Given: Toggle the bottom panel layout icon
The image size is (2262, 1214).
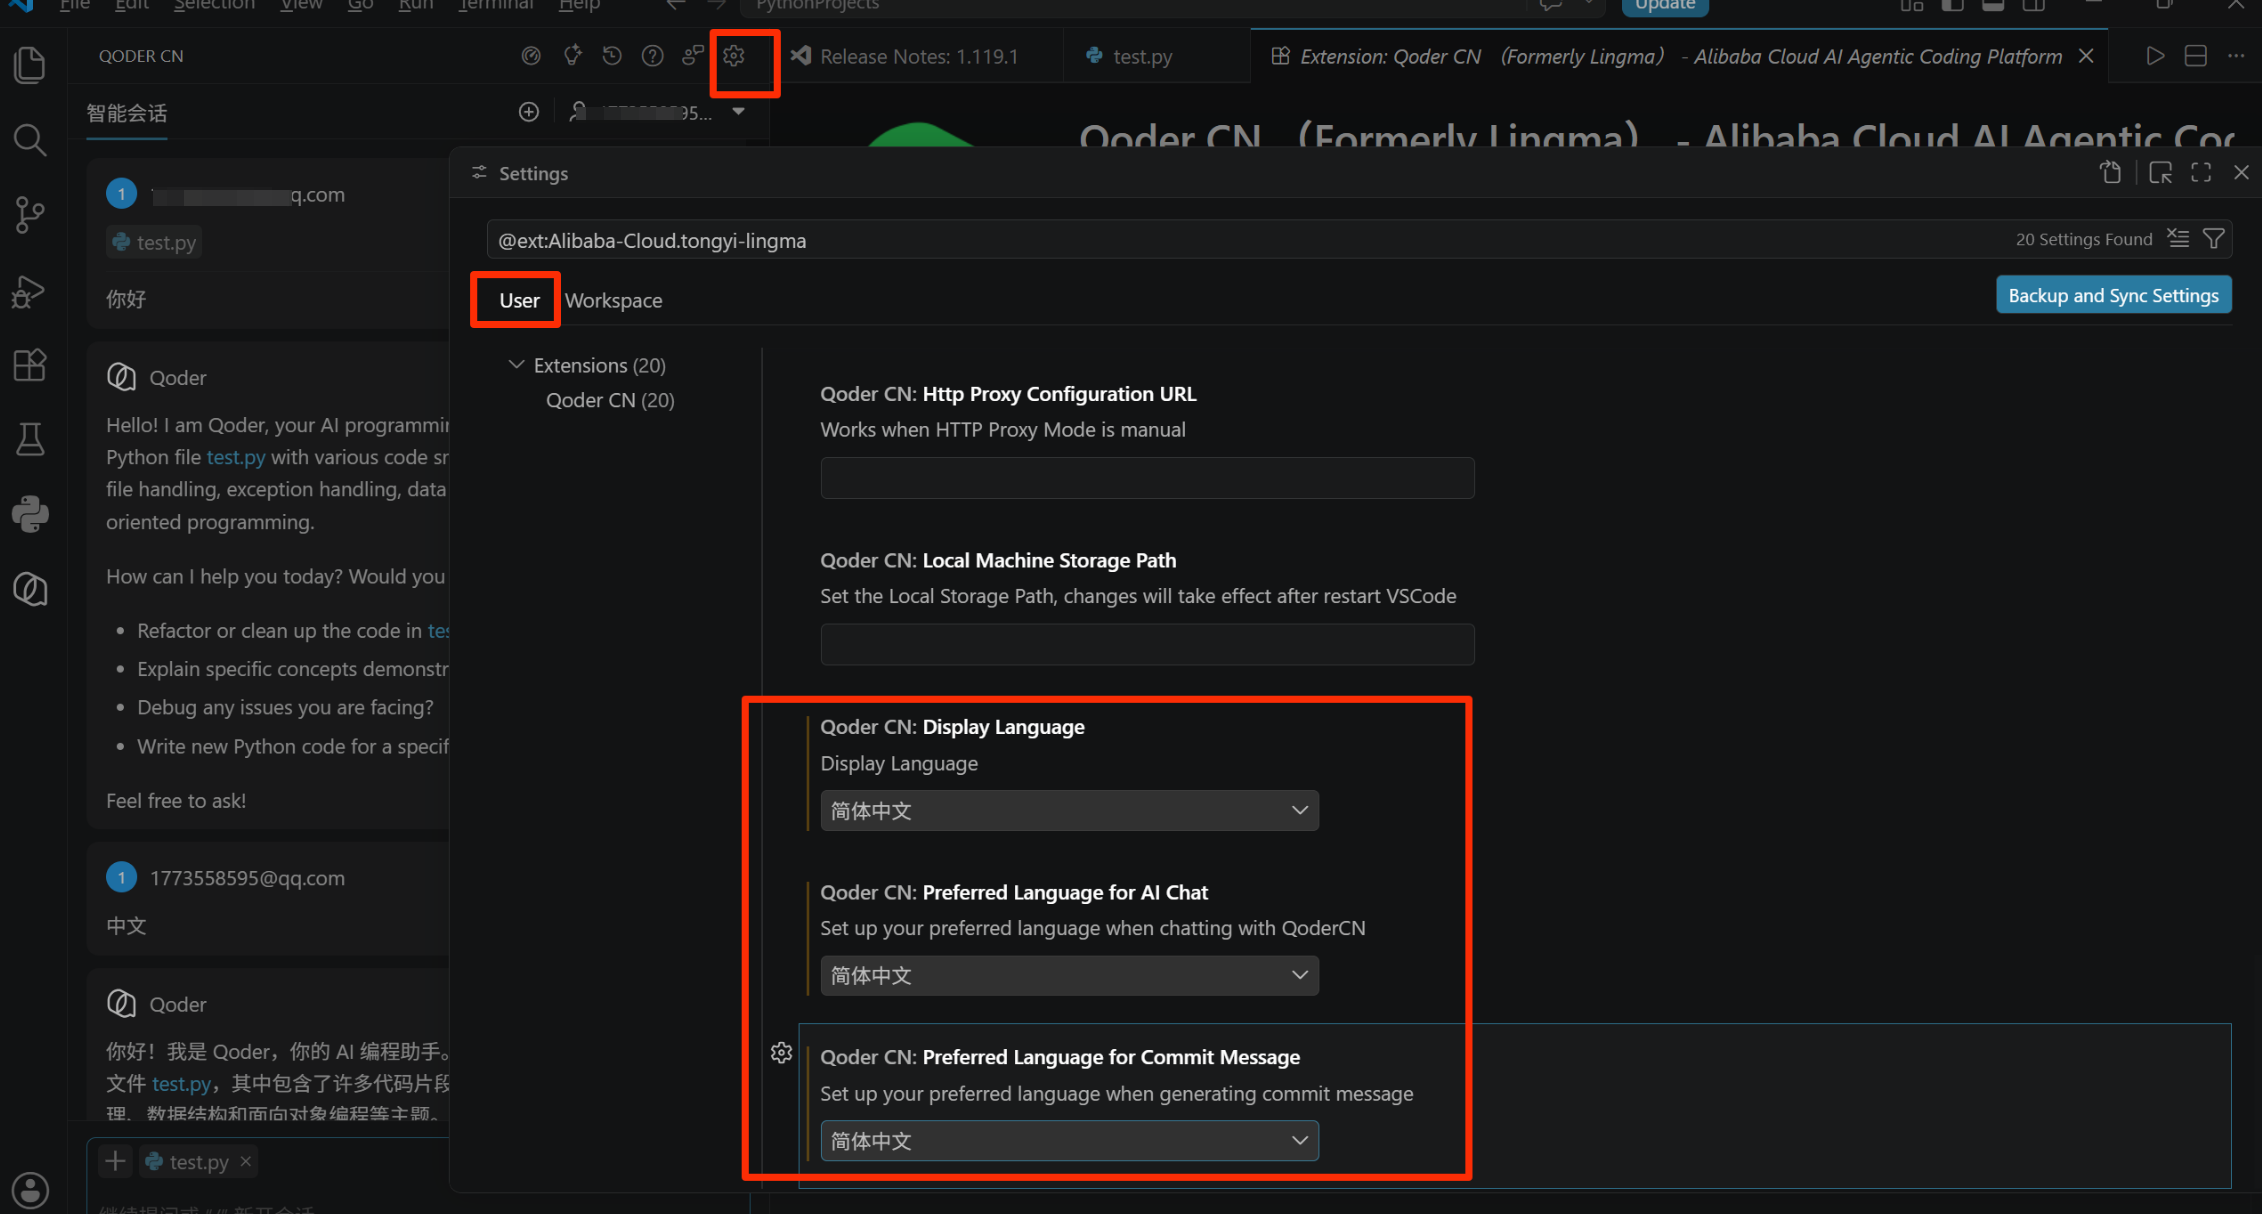Looking at the screenshot, I should tap(1993, 6).
